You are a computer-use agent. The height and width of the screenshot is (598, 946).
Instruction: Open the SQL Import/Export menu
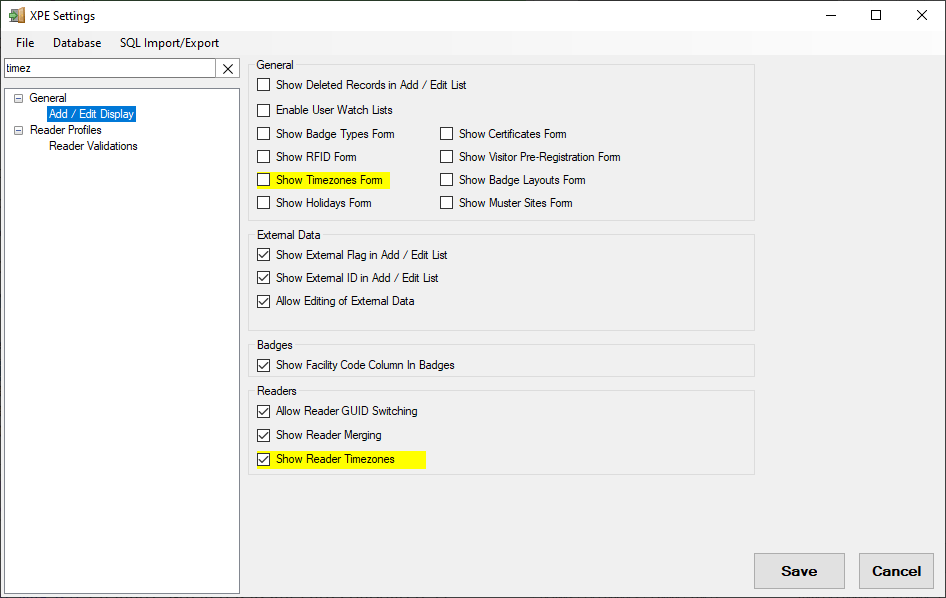pyautogui.click(x=169, y=43)
